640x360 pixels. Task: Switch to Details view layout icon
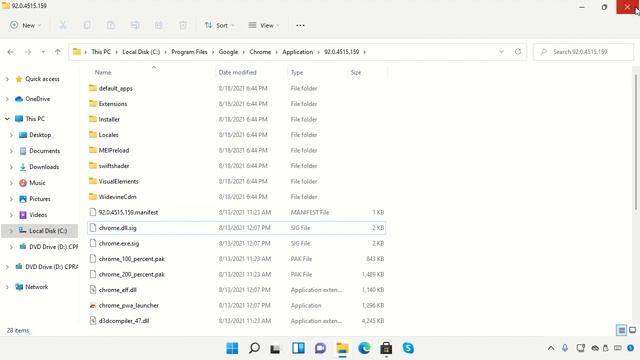click(x=621, y=330)
